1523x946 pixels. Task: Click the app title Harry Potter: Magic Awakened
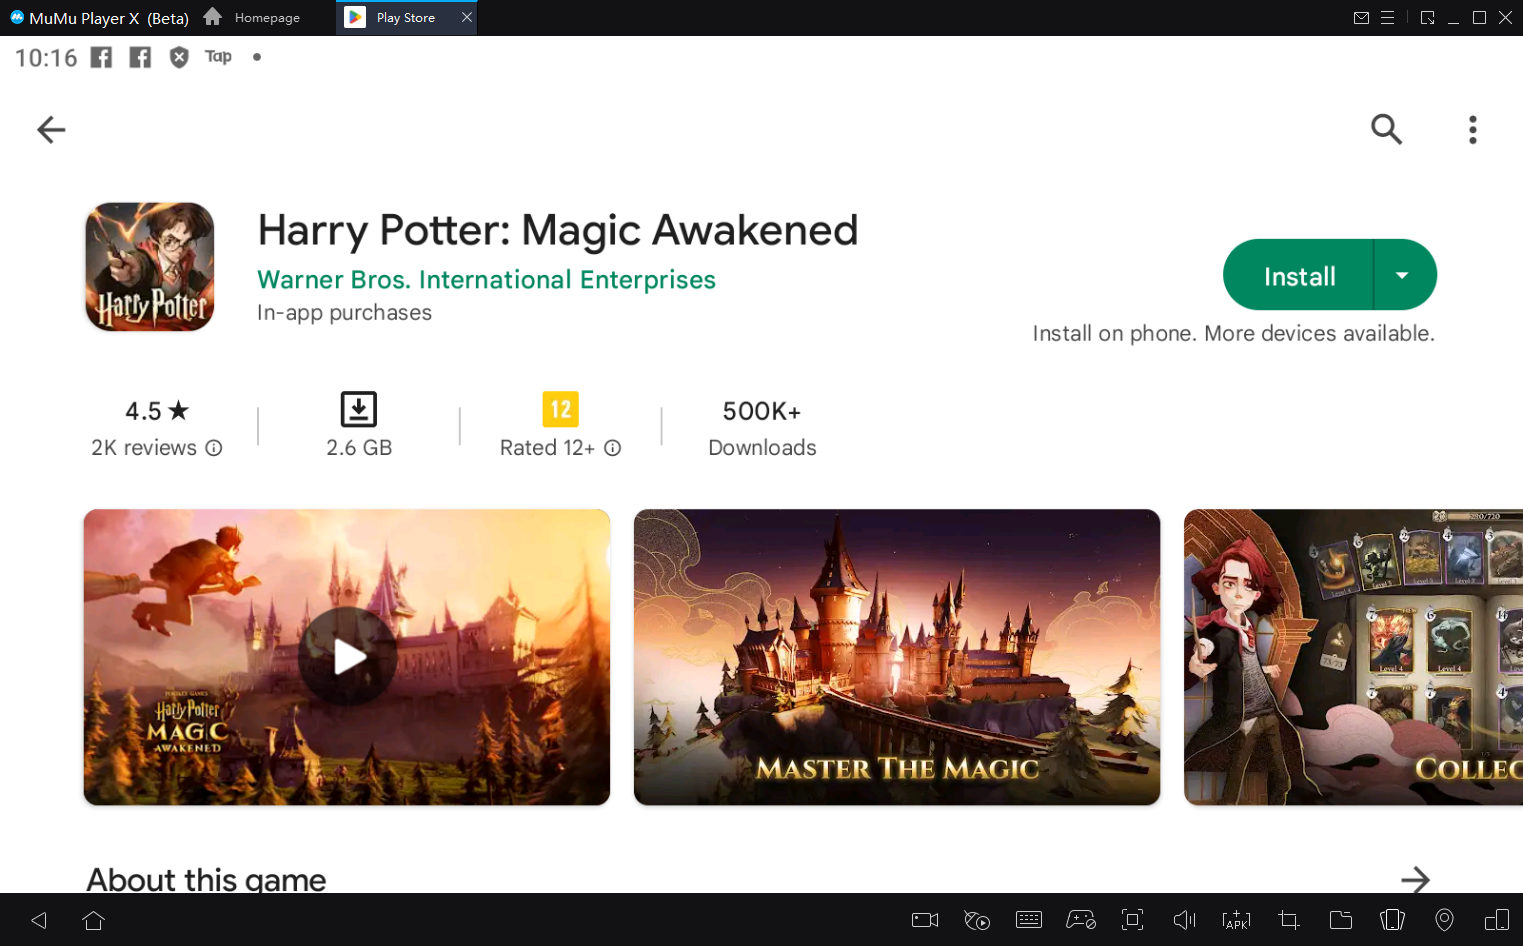pos(558,231)
